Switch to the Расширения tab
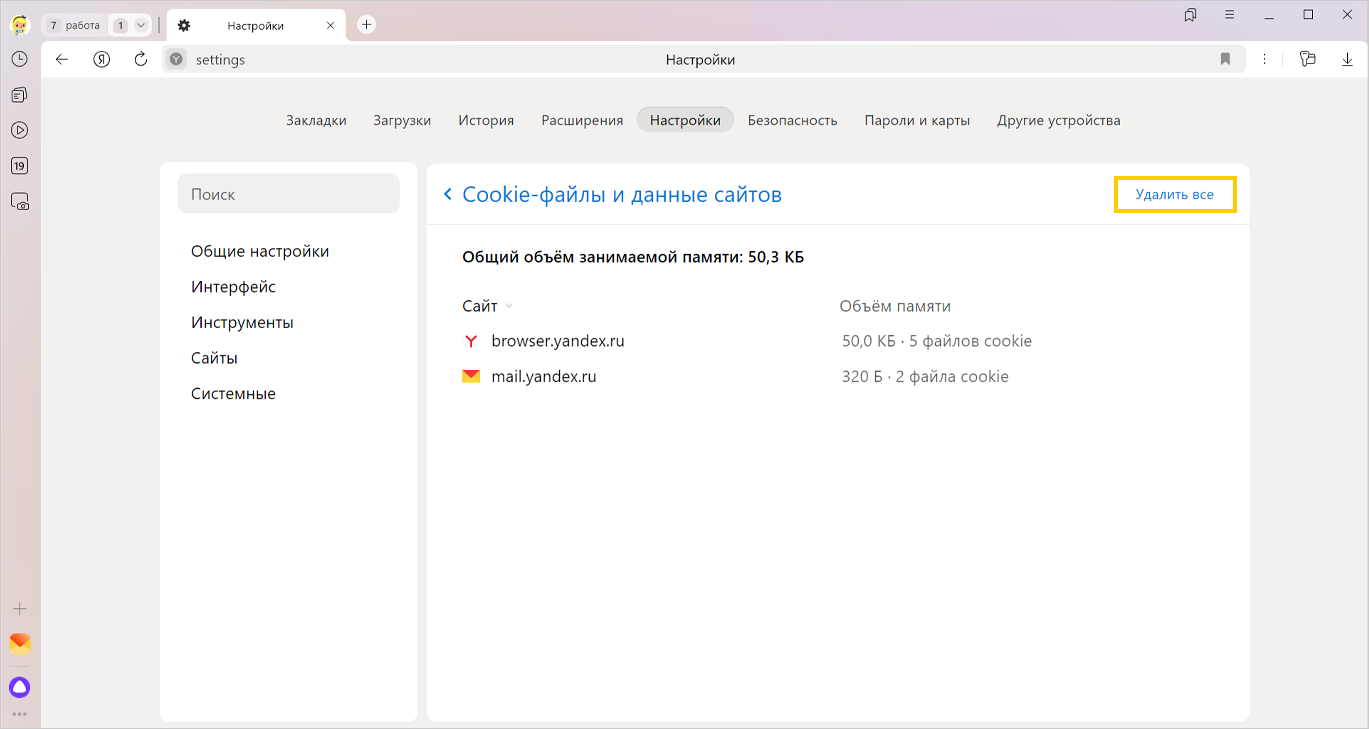Image resolution: width=1369 pixels, height=729 pixels. coord(582,120)
